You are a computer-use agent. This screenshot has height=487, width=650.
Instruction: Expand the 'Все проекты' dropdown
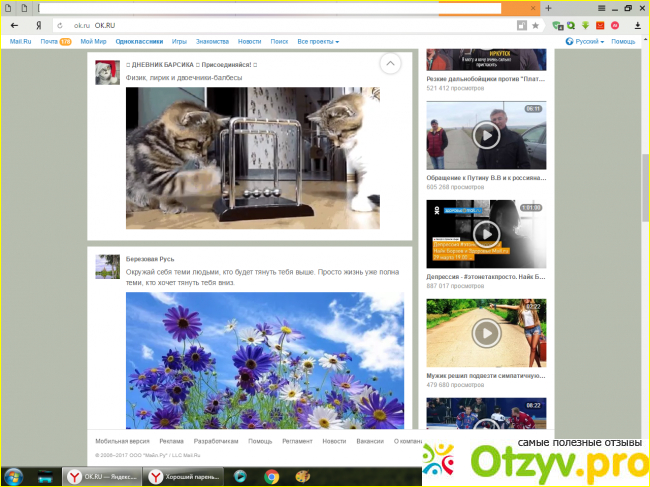tap(317, 42)
